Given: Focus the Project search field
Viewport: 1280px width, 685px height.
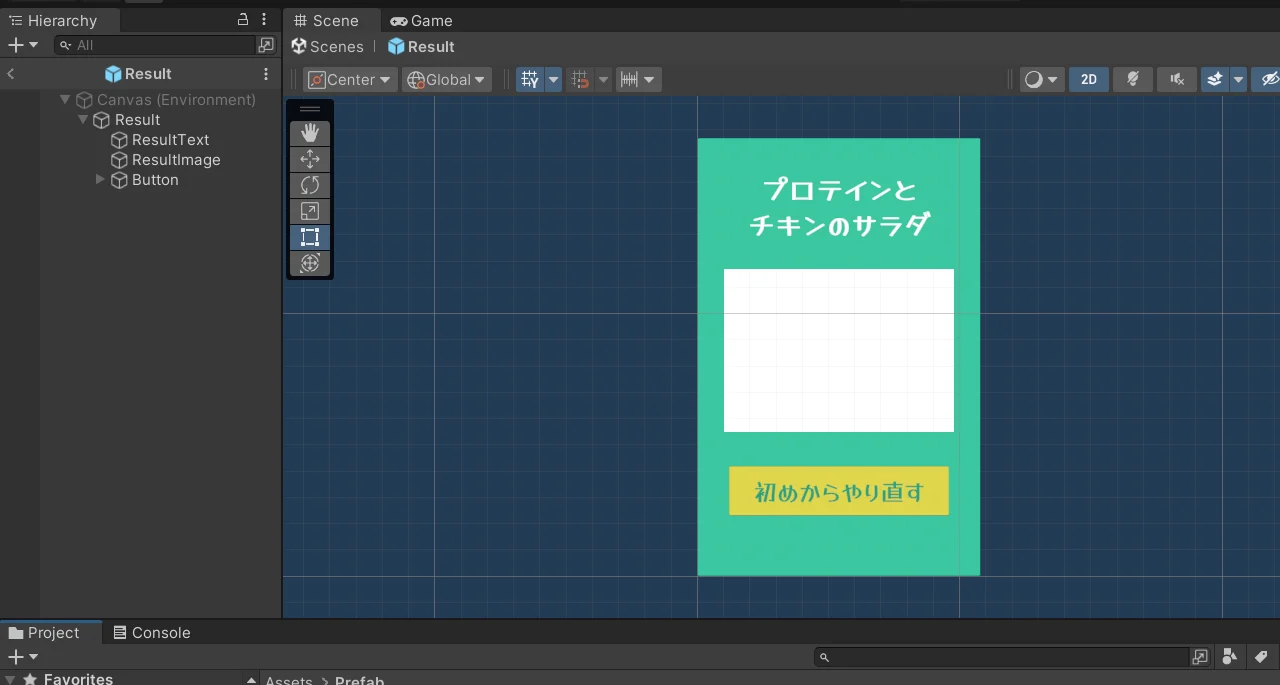Looking at the screenshot, I should pos(1002,657).
